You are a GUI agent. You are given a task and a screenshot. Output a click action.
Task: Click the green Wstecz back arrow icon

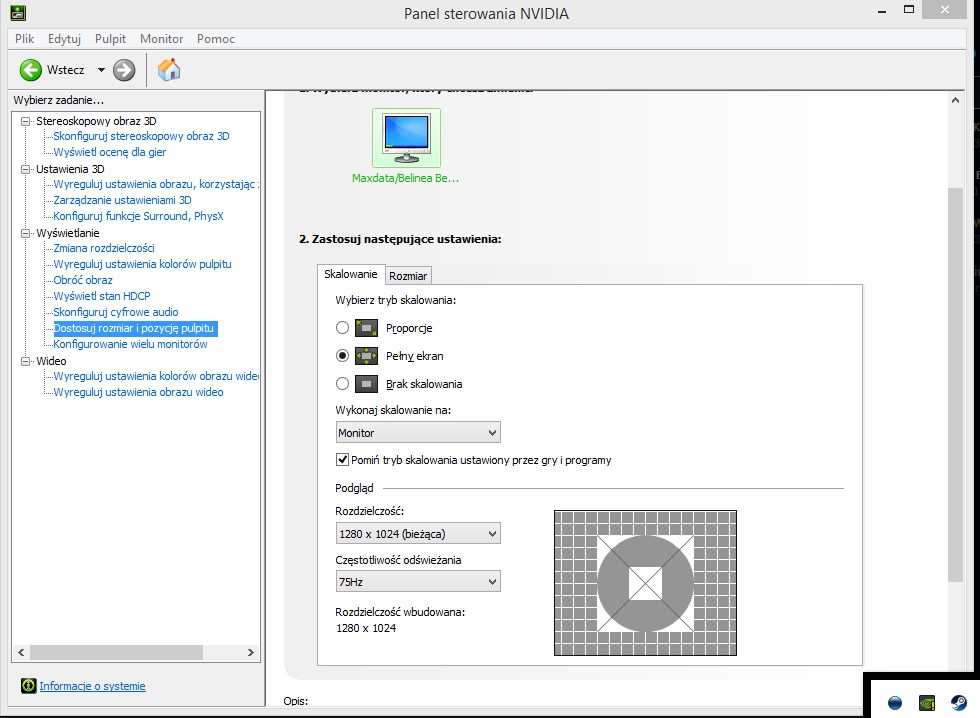click(31, 70)
